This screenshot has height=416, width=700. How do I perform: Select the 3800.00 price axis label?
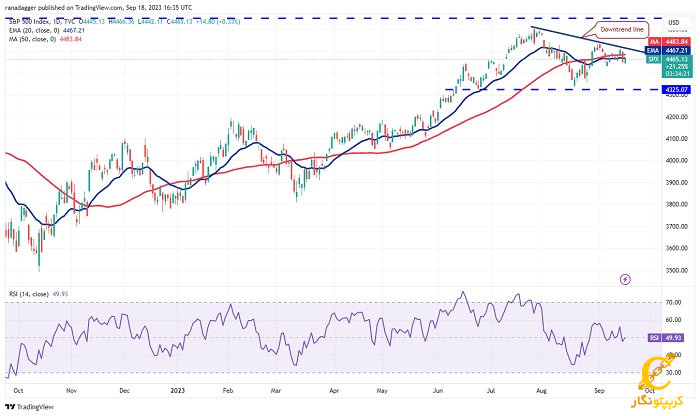pos(676,204)
